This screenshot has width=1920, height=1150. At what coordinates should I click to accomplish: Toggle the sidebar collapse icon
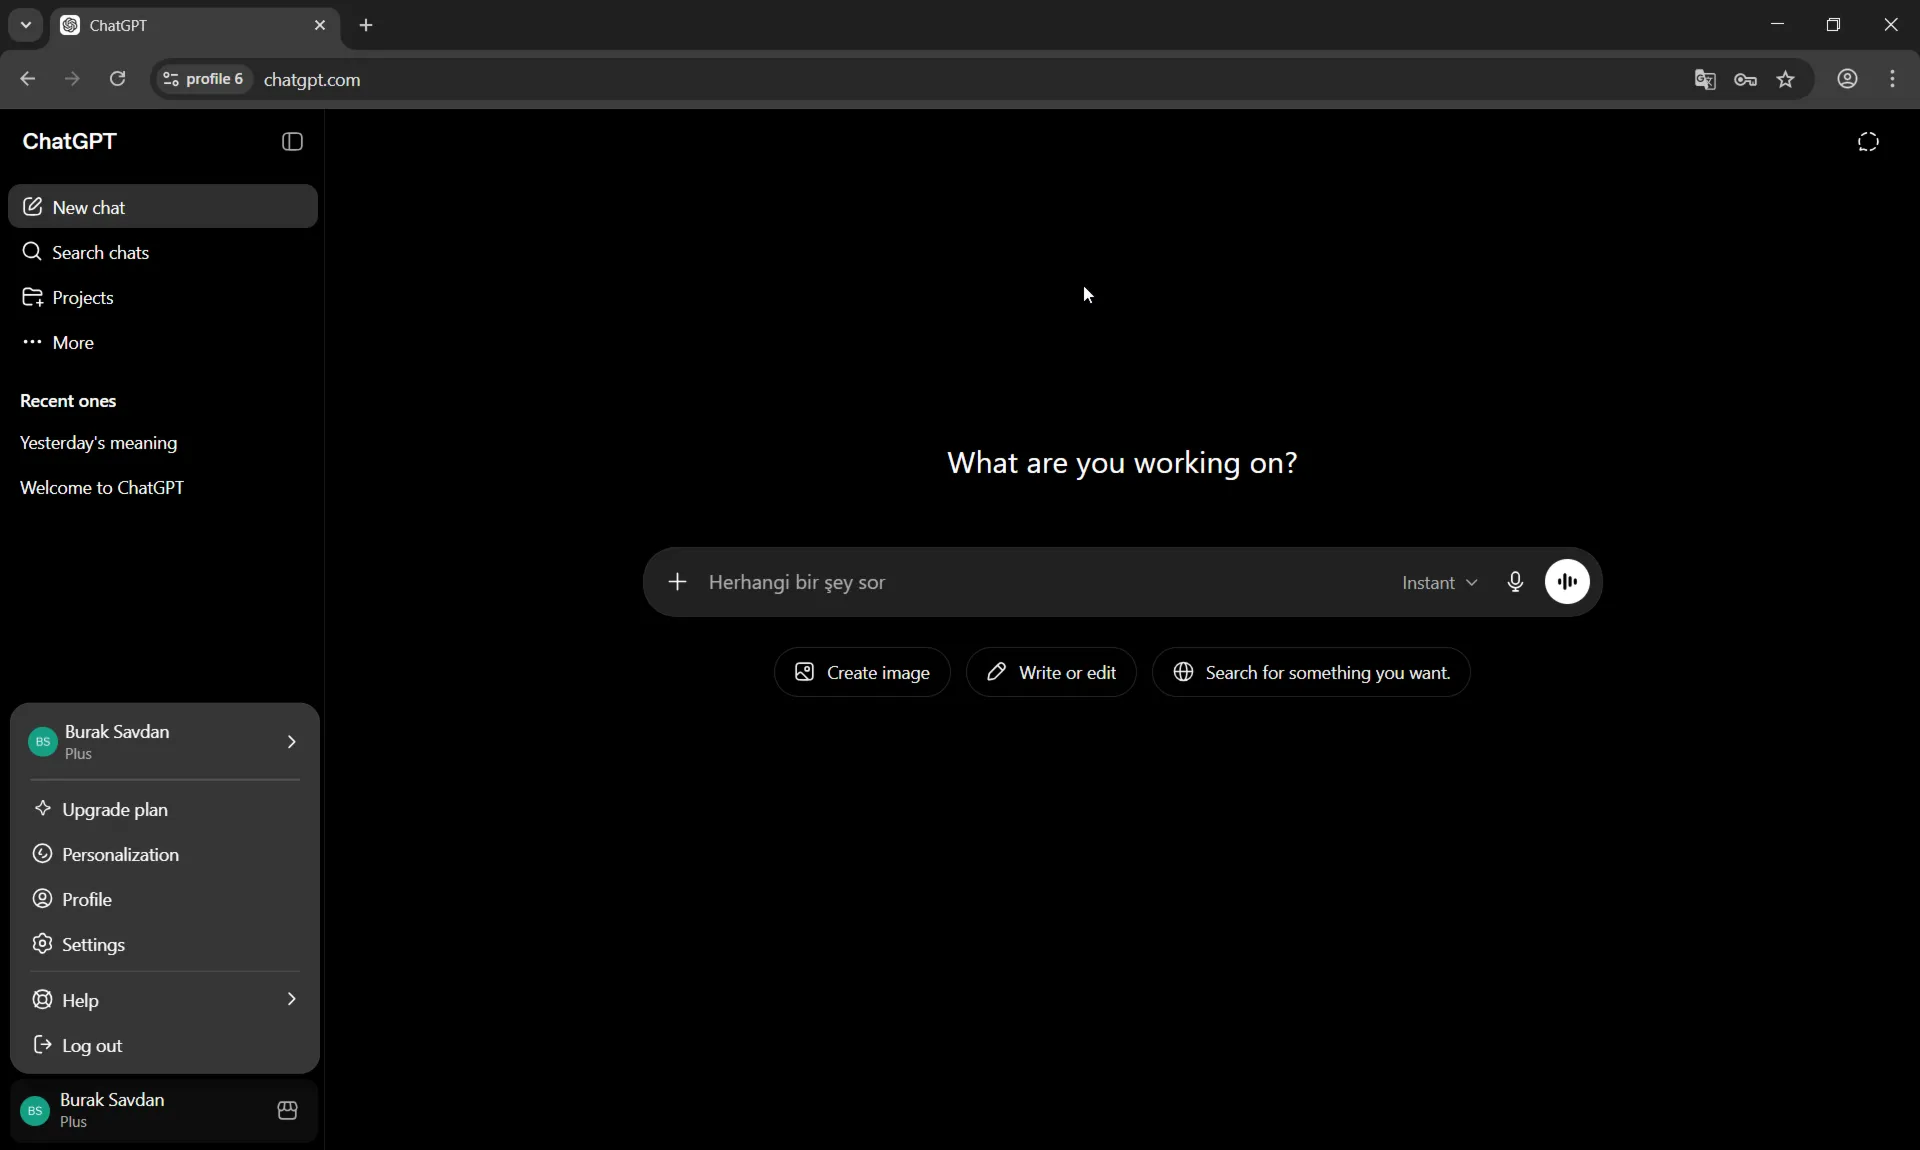click(292, 142)
